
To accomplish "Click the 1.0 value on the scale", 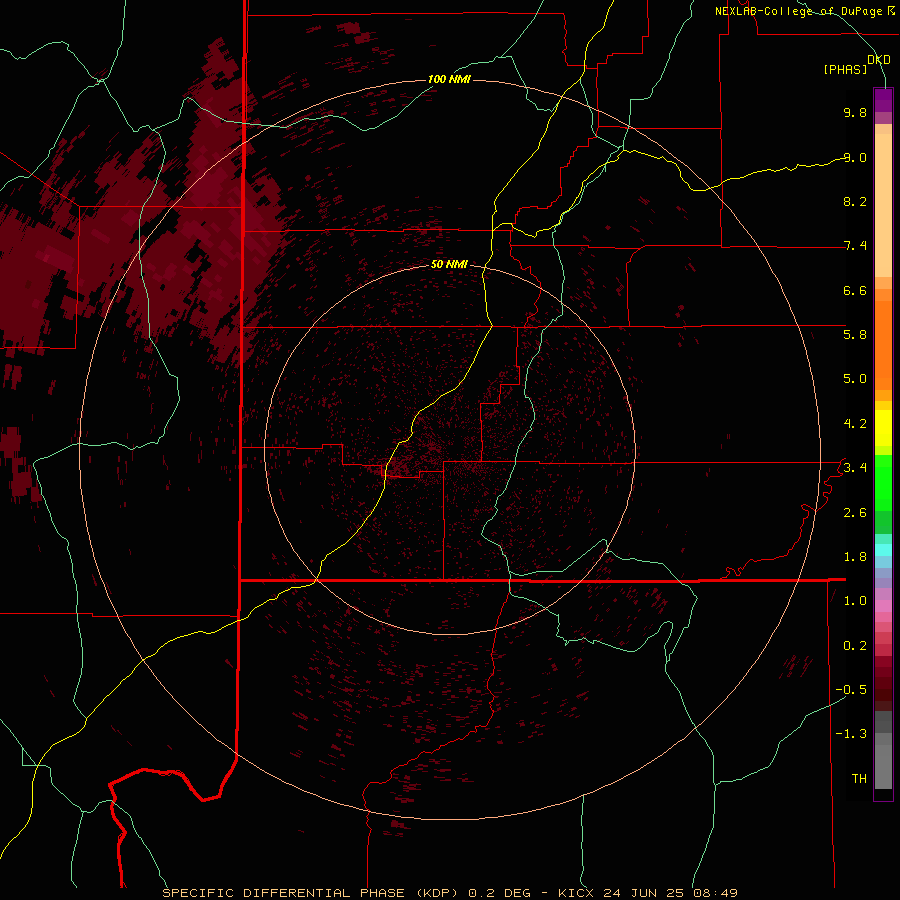I will click(x=855, y=601).
